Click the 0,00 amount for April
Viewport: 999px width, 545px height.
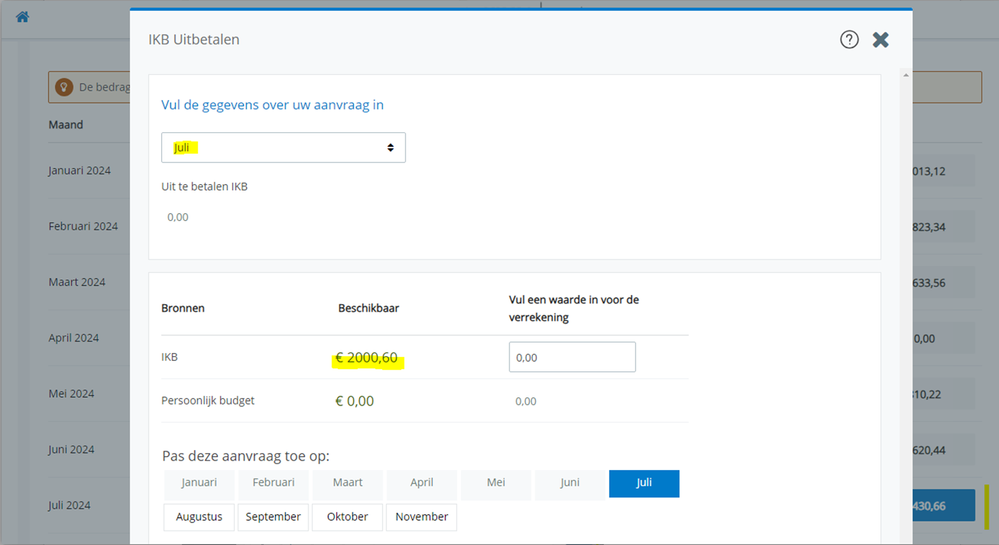pyautogui.click(x=924, y=338)
